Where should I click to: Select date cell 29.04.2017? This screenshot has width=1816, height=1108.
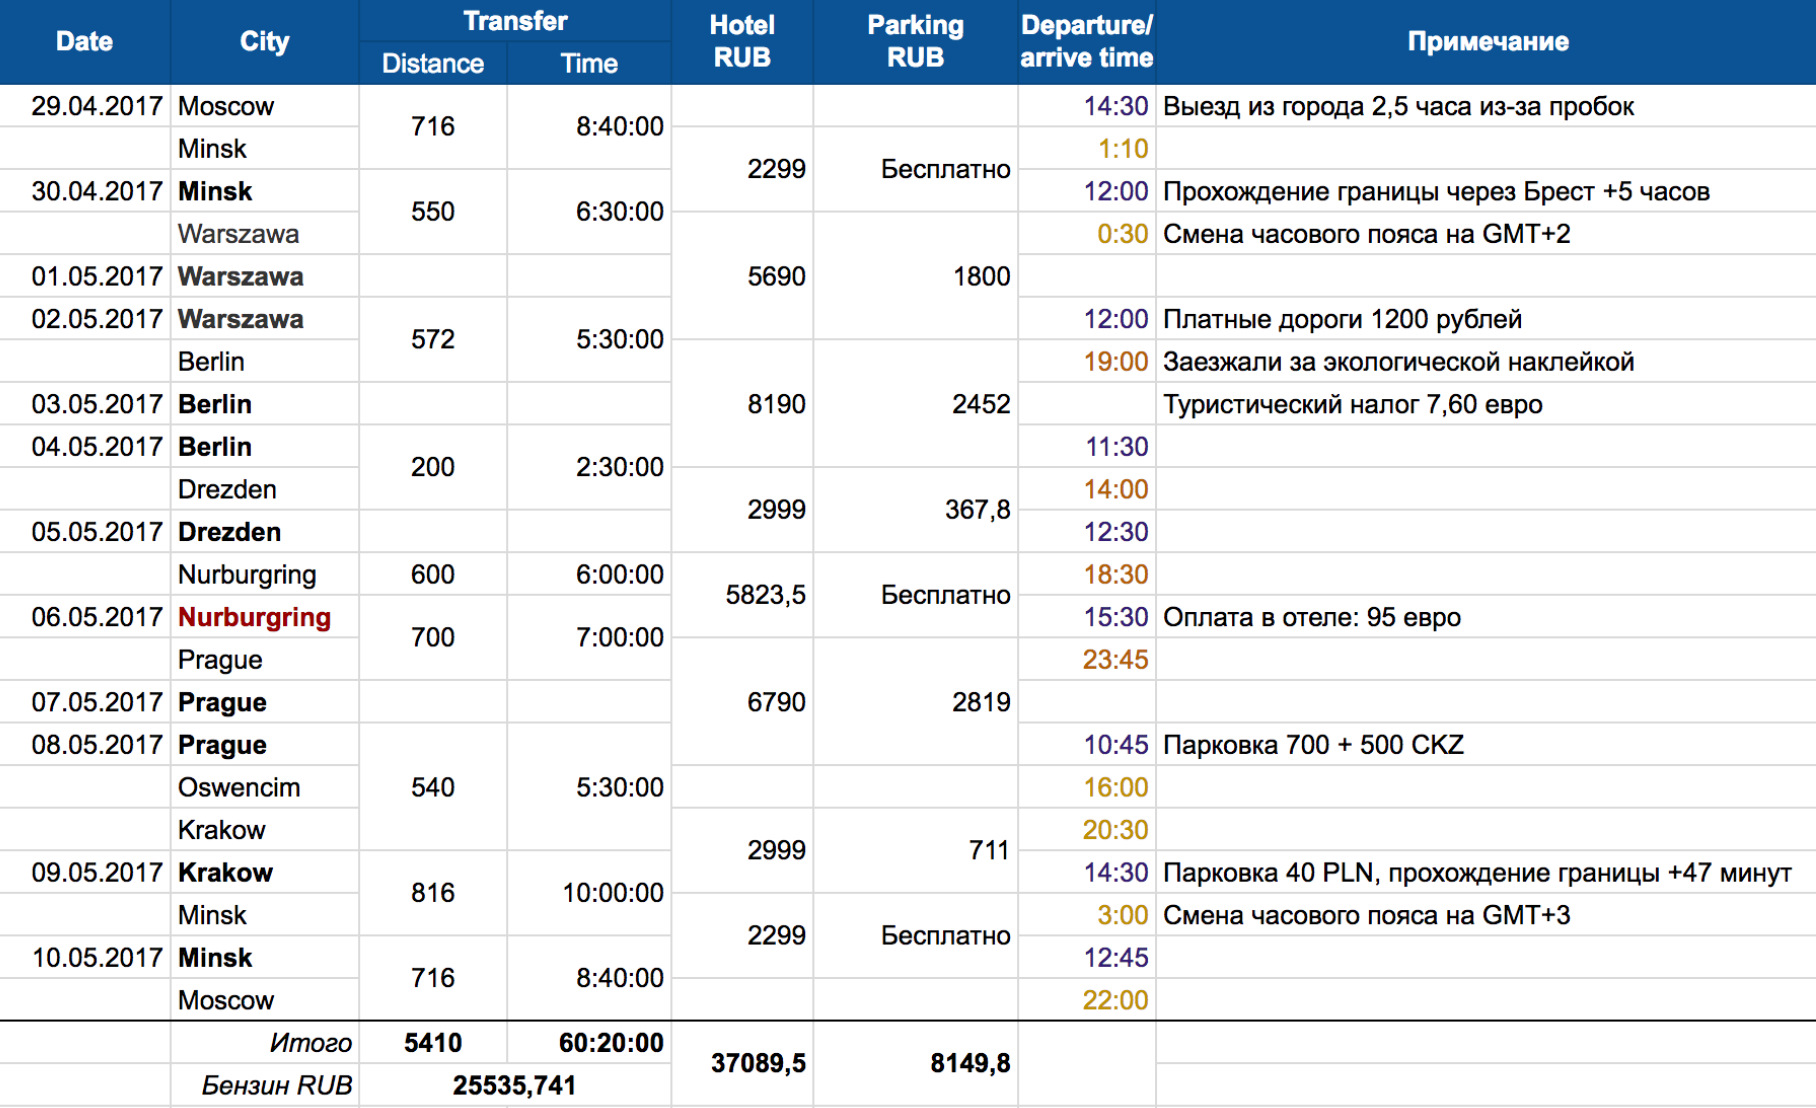coord(85,106)
